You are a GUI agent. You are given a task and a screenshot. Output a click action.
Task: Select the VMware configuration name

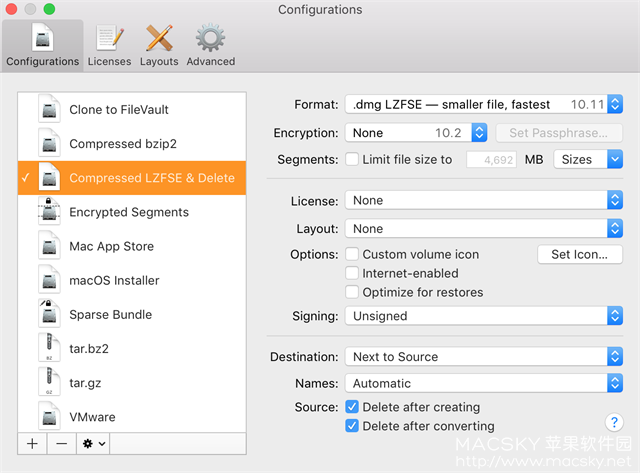[x=92, y=417]
